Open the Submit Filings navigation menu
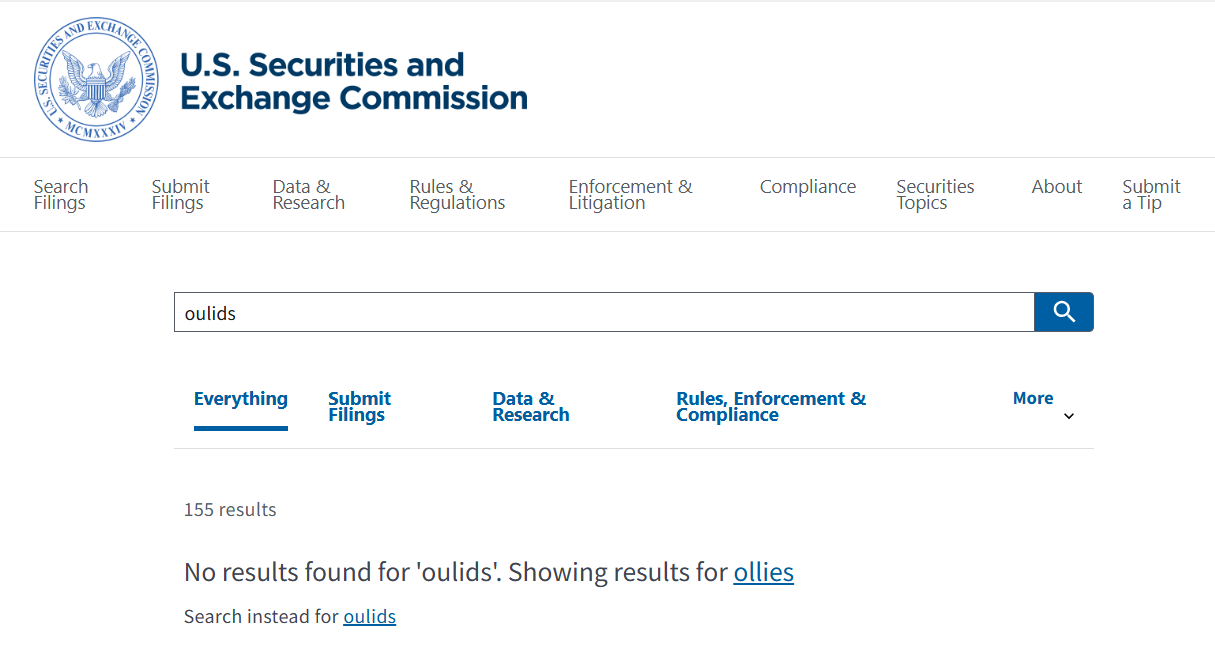Screen dimensions: 1215x647 click(180, 195)
